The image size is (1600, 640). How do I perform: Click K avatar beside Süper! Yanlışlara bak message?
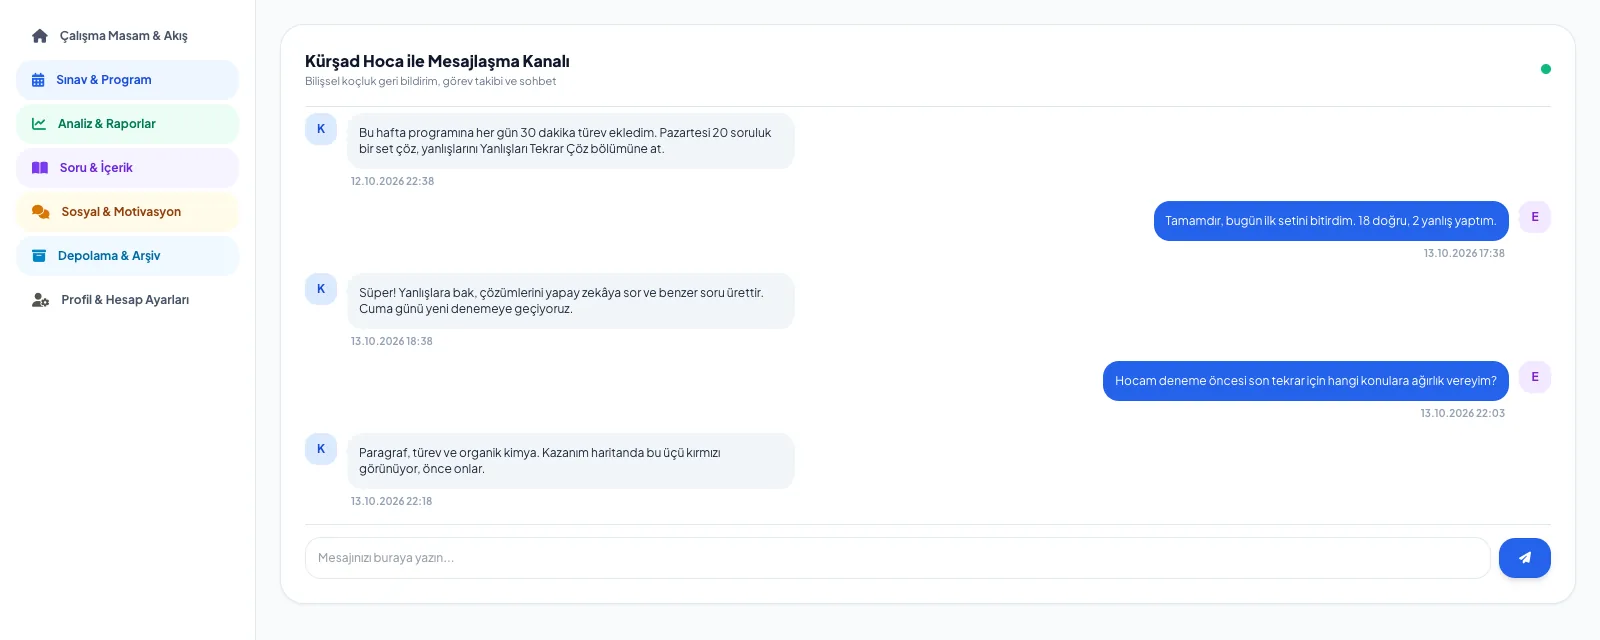(321, 289)
